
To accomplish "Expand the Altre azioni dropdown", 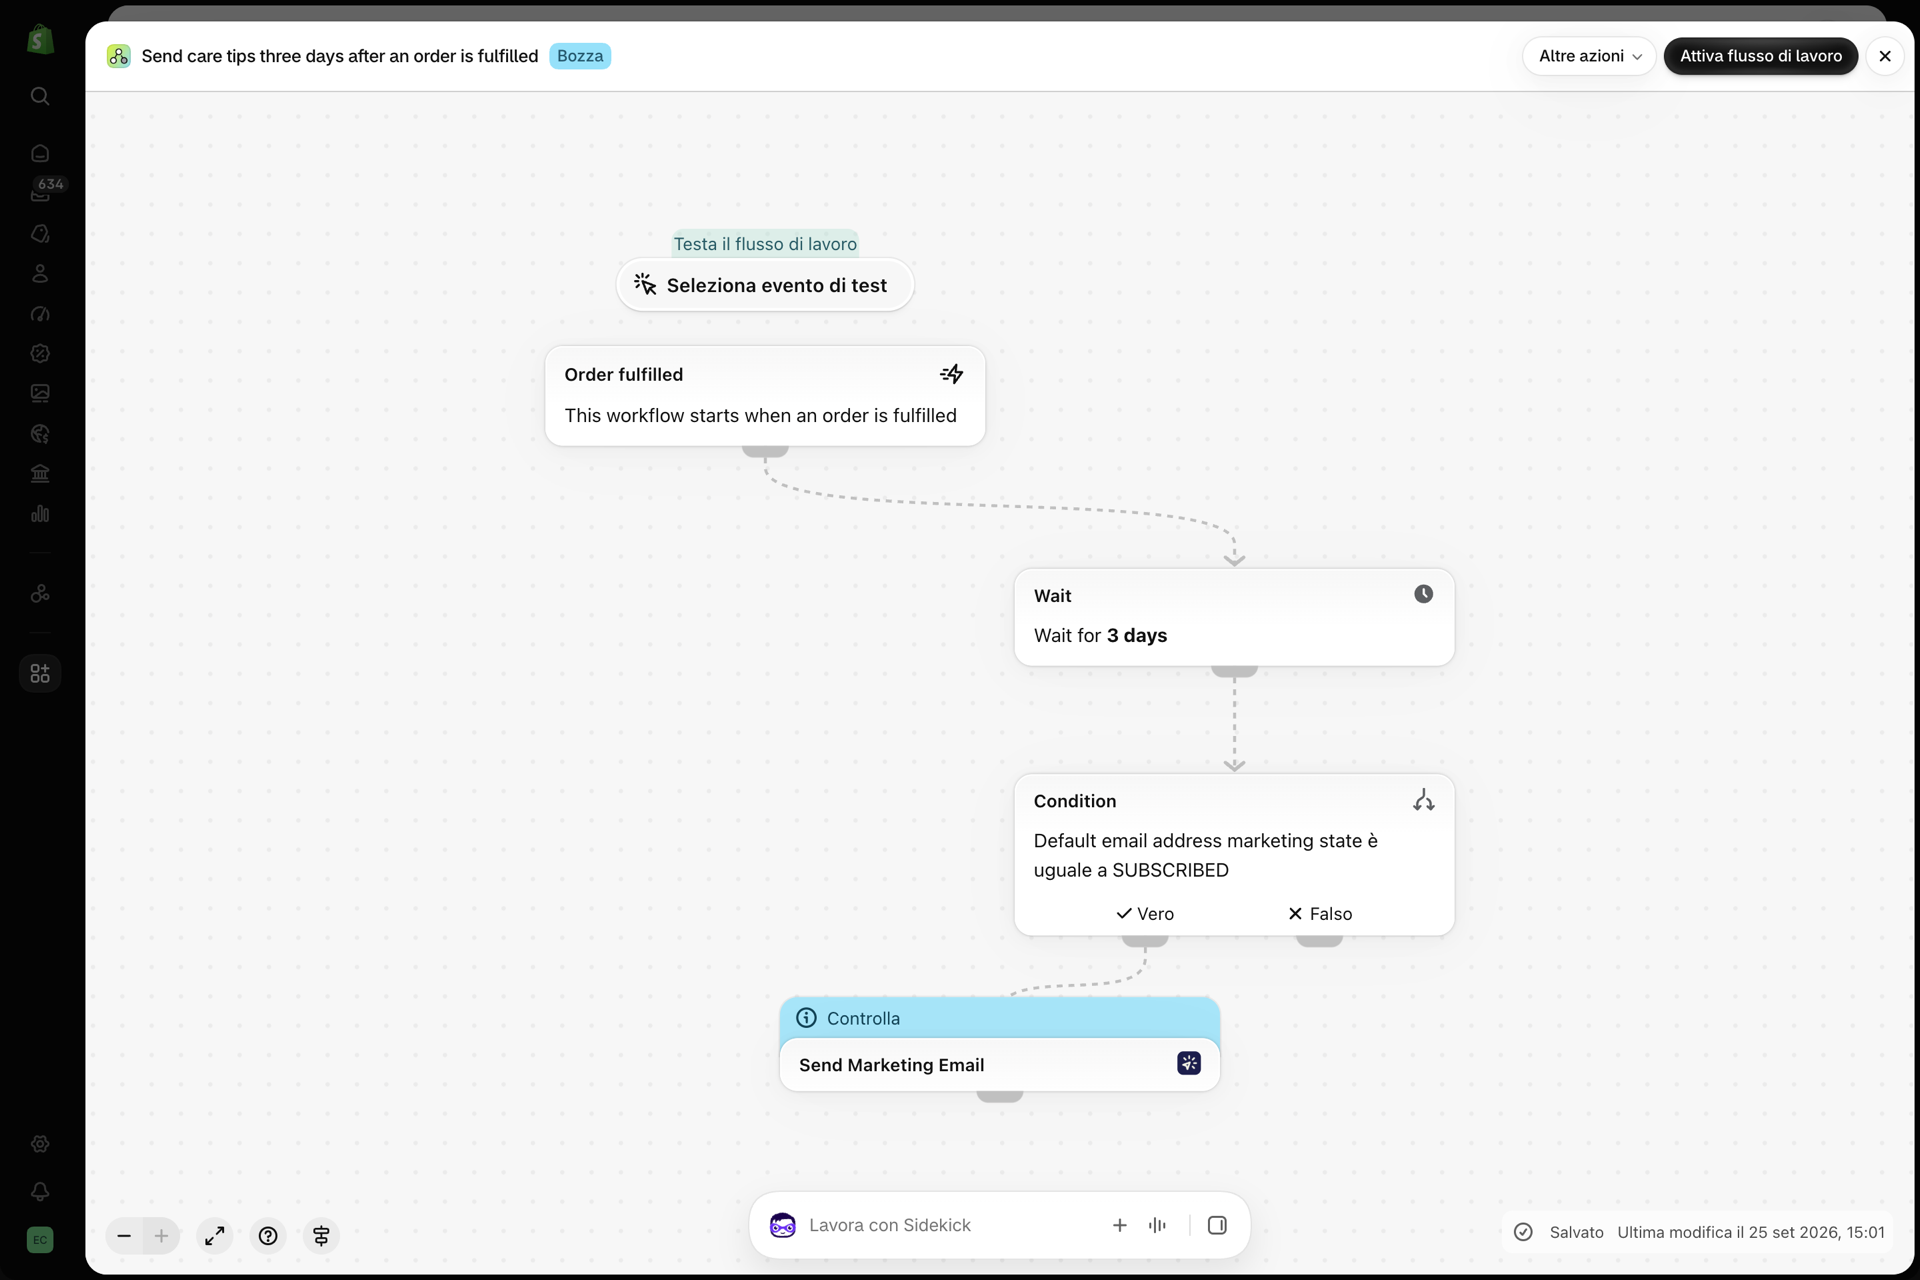I will click(1590, 56).
